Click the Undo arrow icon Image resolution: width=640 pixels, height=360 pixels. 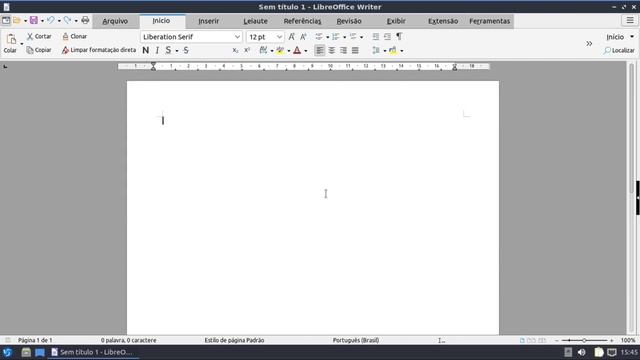[51, 20]
